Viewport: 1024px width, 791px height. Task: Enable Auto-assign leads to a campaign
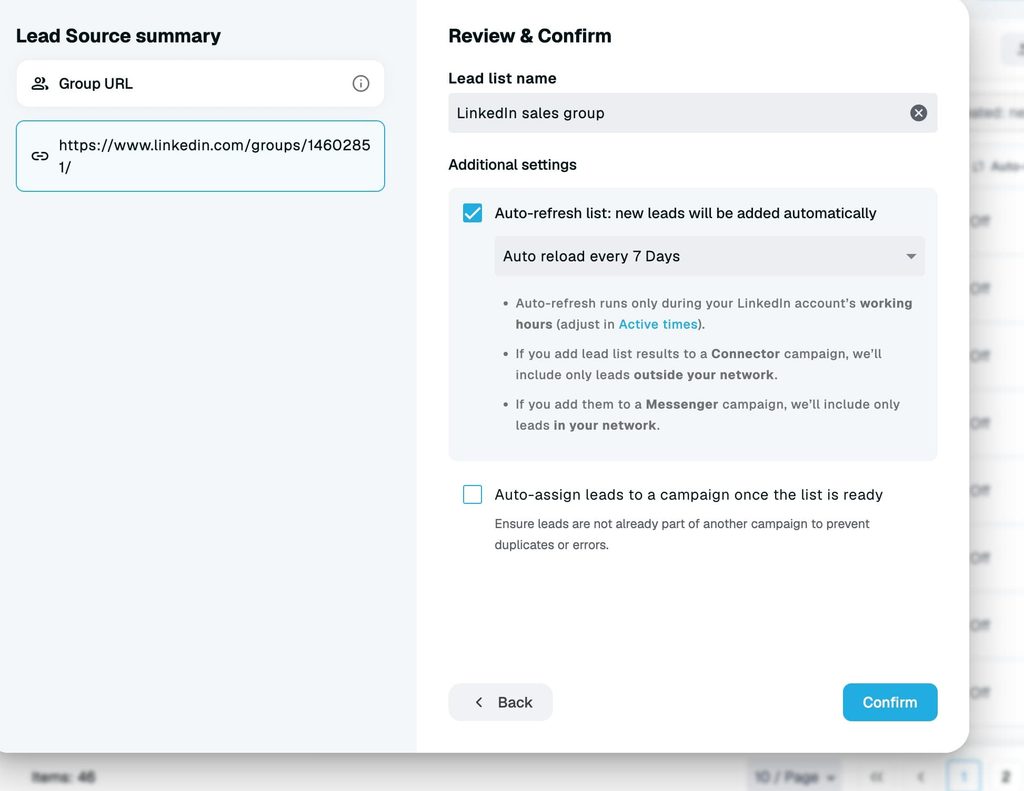coord(472,494)
